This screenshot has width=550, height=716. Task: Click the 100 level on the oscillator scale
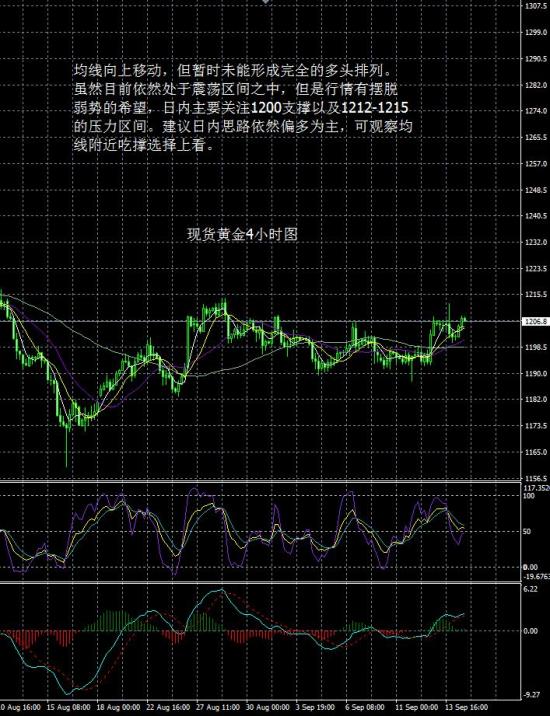(529, 496)
